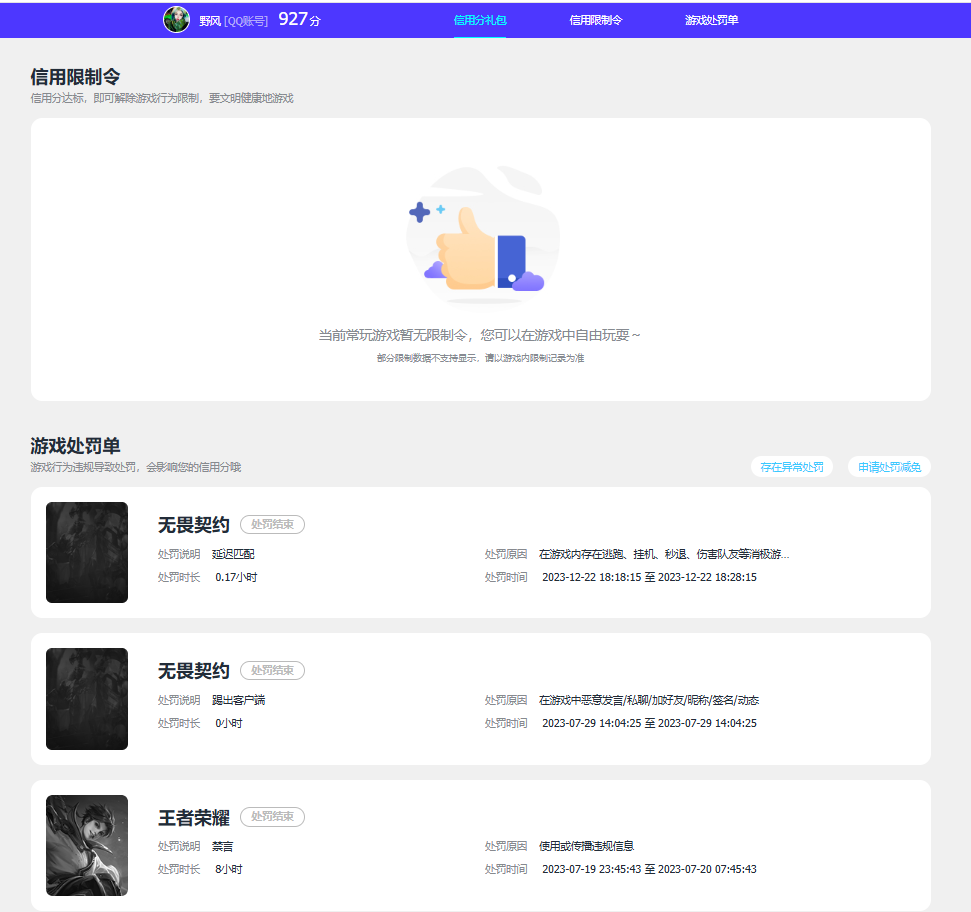This screenshot has width=971, height=912.
Task: Click 处罚结束 badge on the 踢出客户端 record
Action: [x=272, y=671]
